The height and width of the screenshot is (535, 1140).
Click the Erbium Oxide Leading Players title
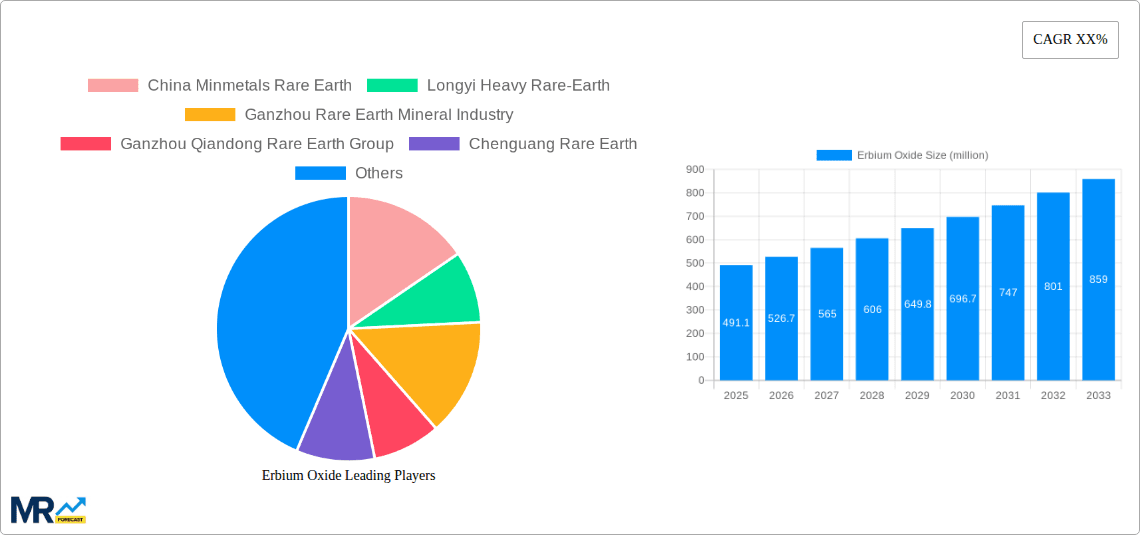click(x=348, y=475)
